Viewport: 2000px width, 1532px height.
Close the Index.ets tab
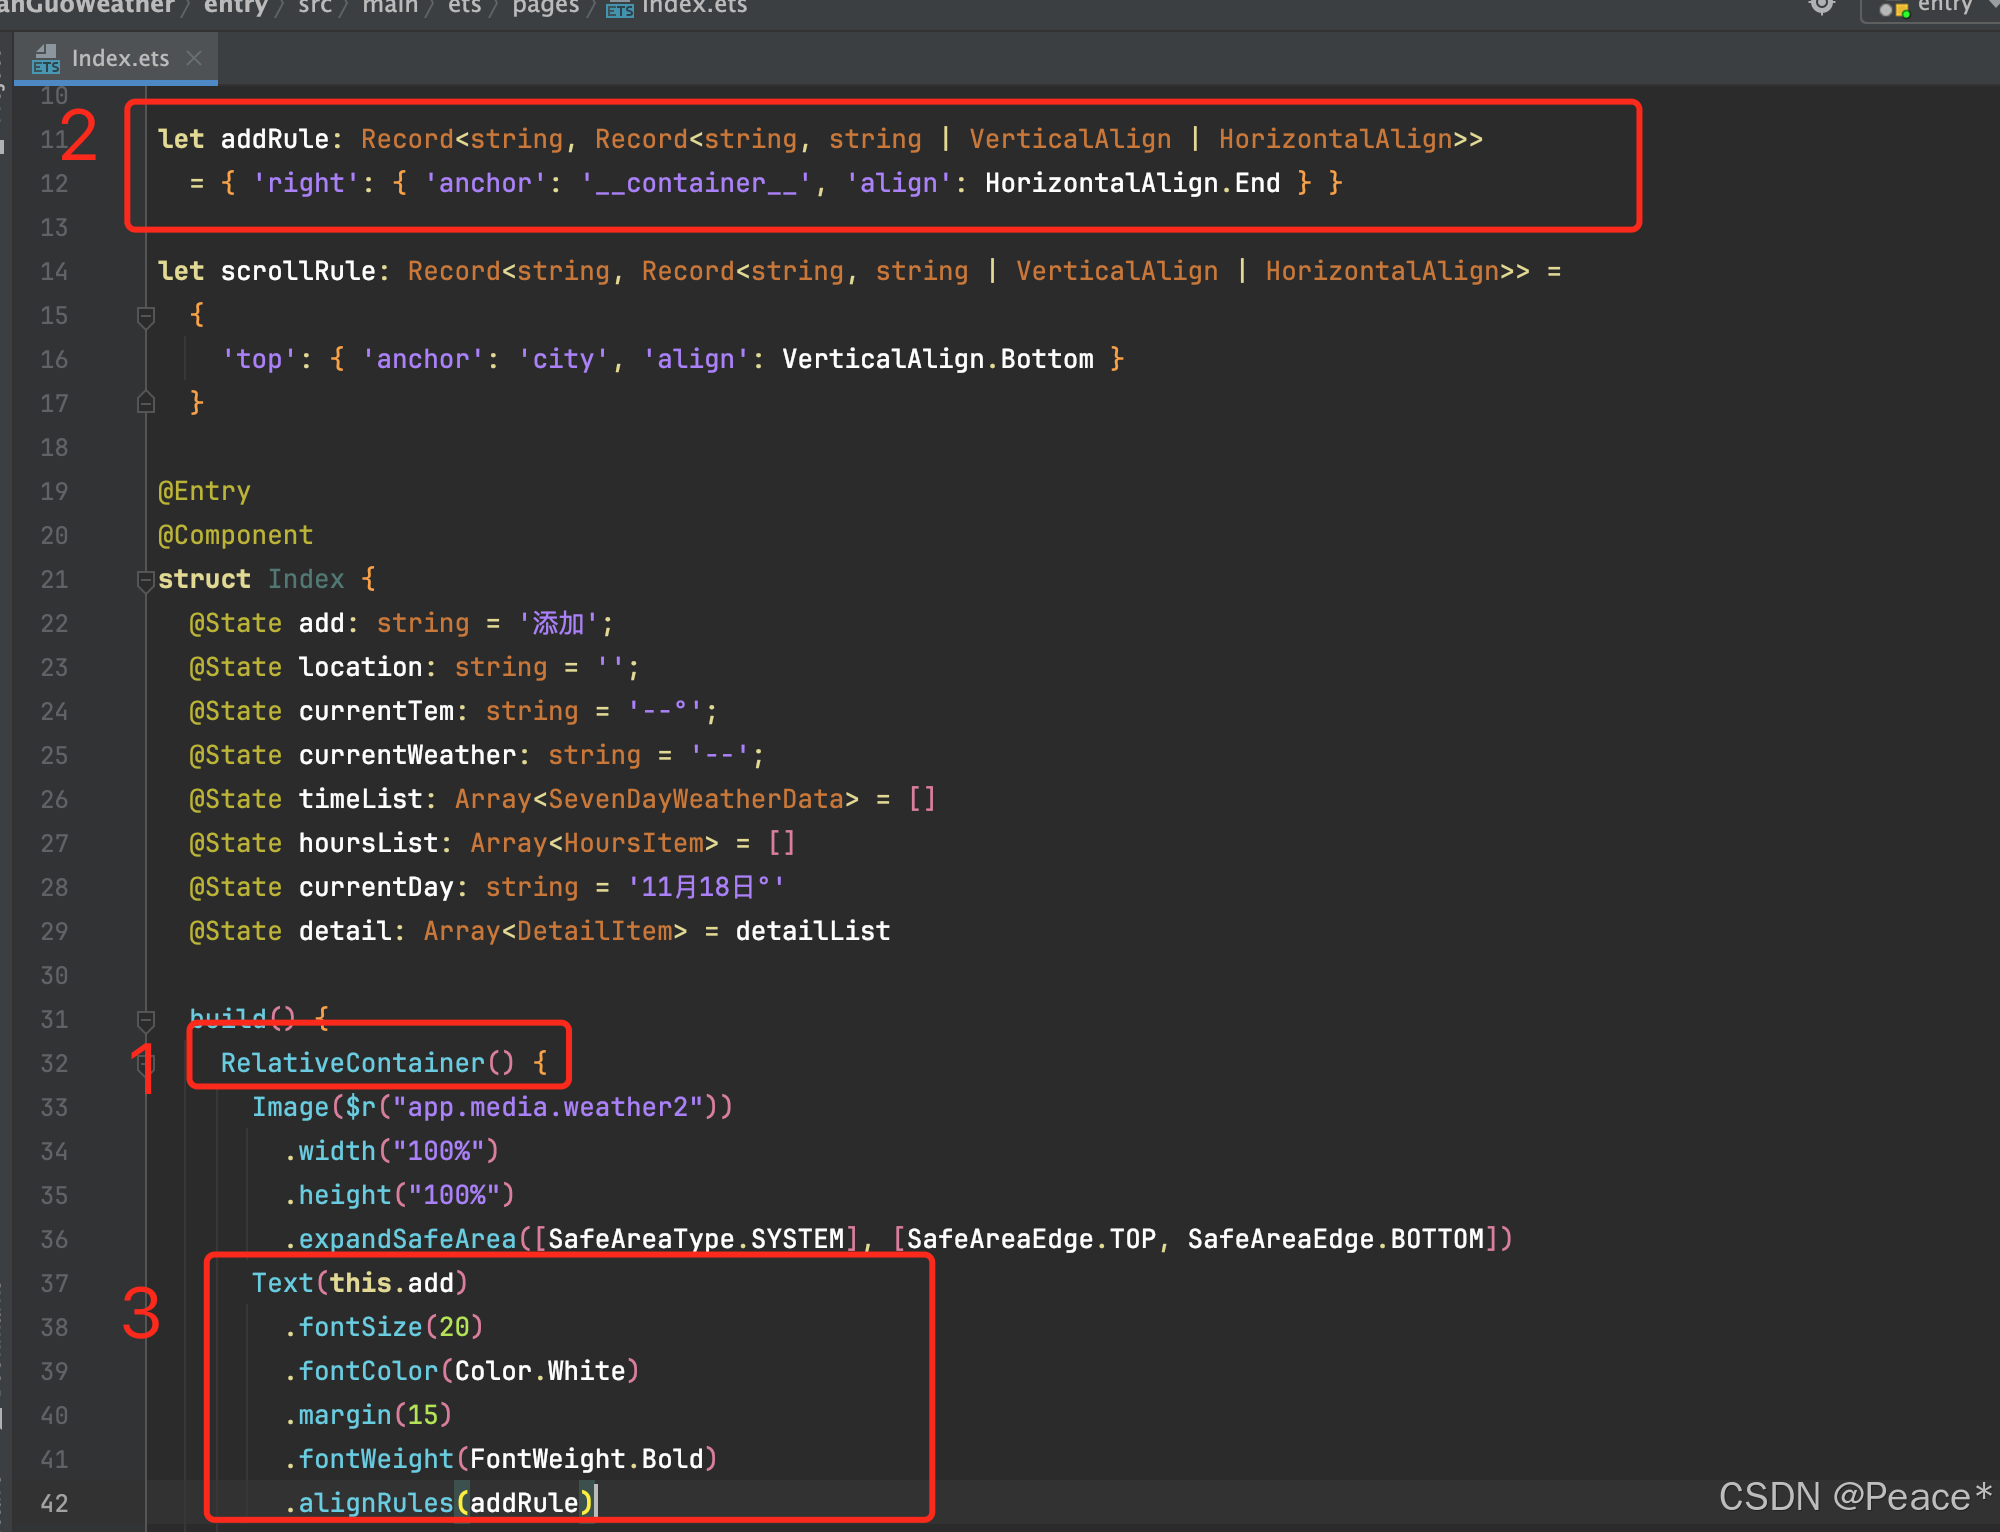(x=196, y=57)
